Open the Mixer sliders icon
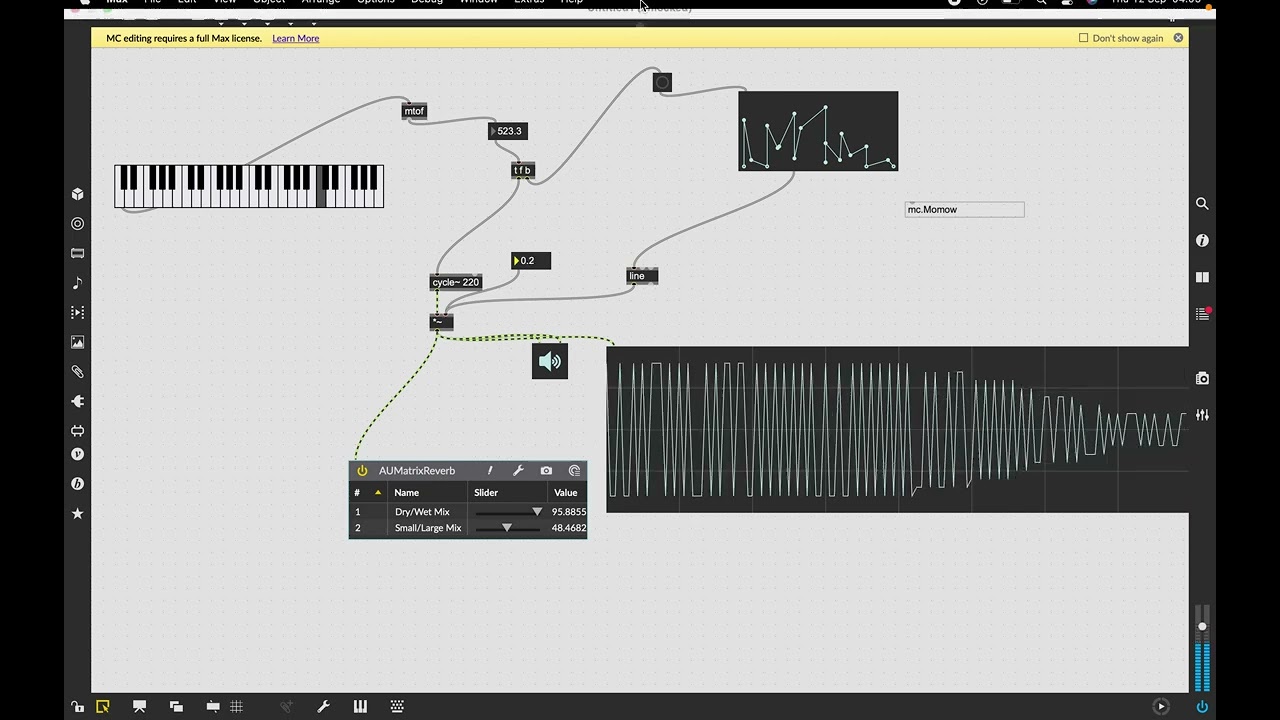 point(1202,415)
